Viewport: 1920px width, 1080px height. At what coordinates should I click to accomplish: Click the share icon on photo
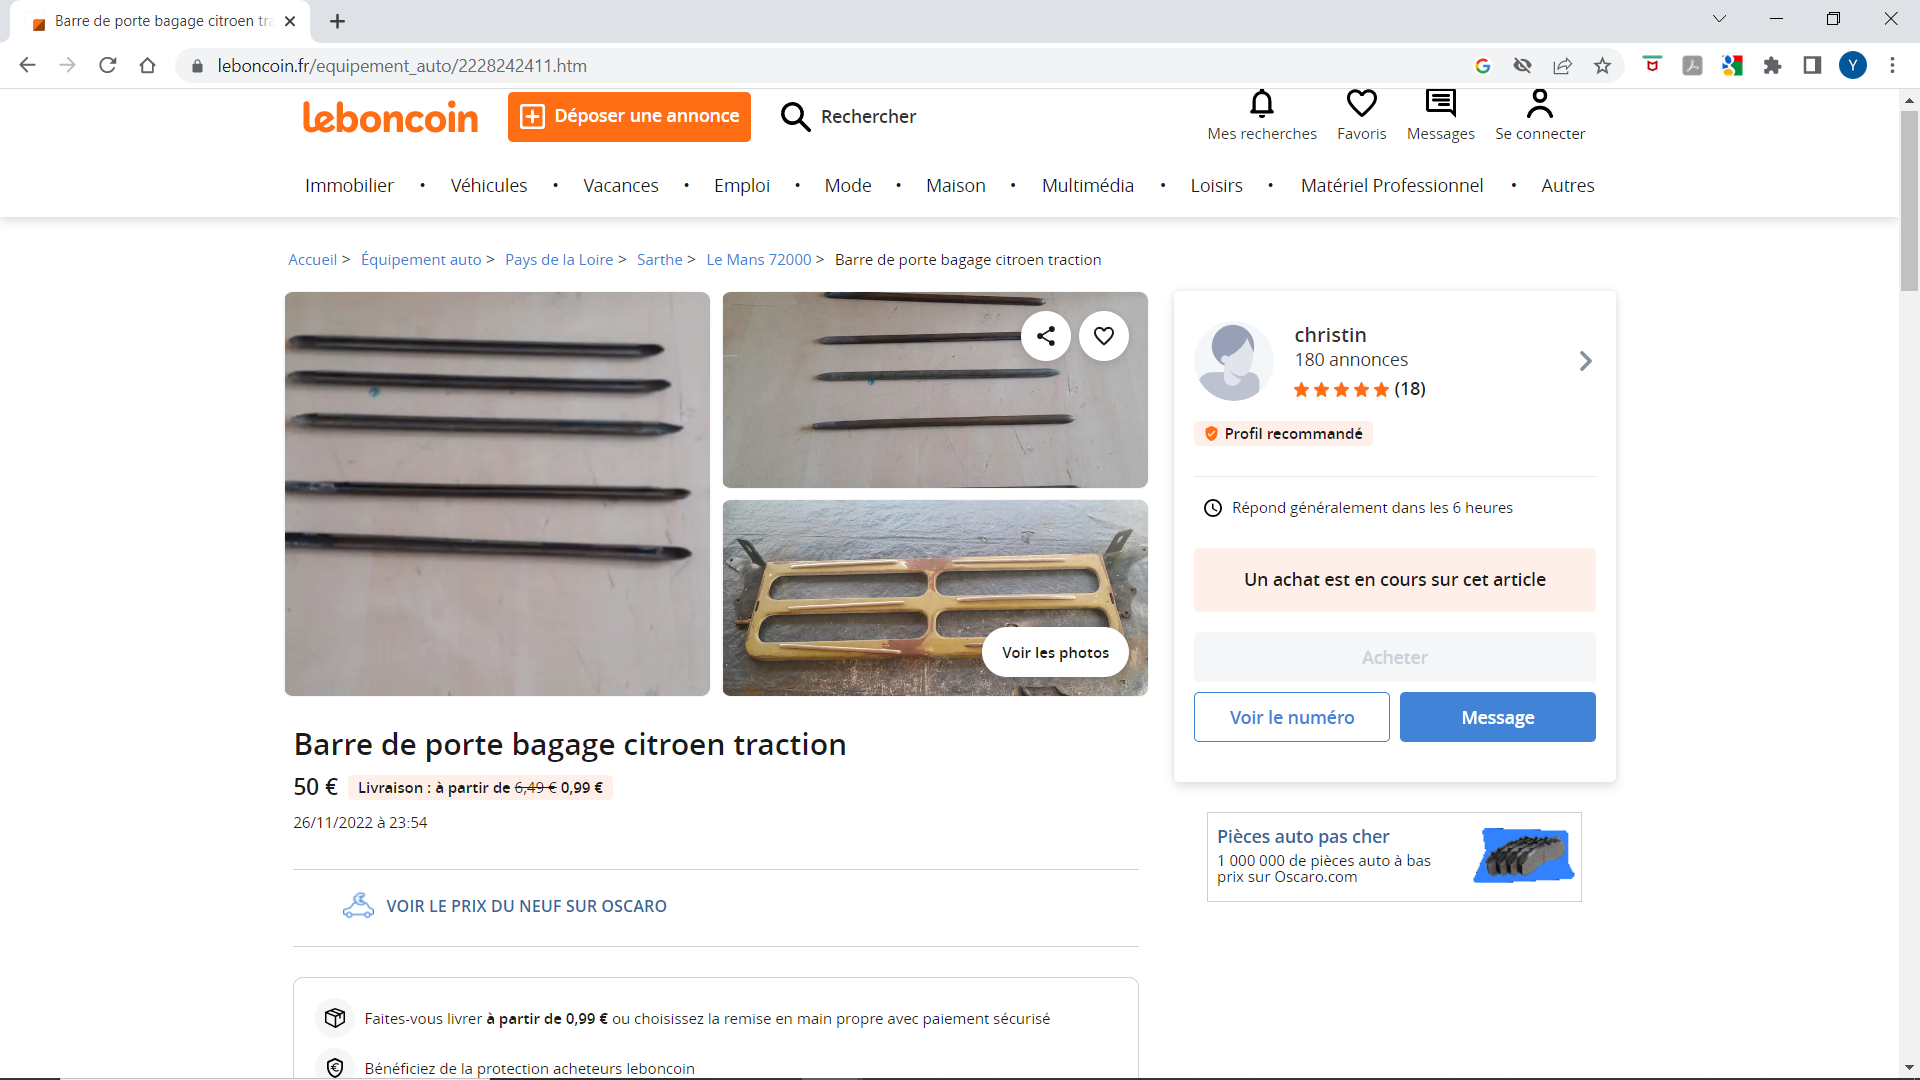tap(1046, 336)
